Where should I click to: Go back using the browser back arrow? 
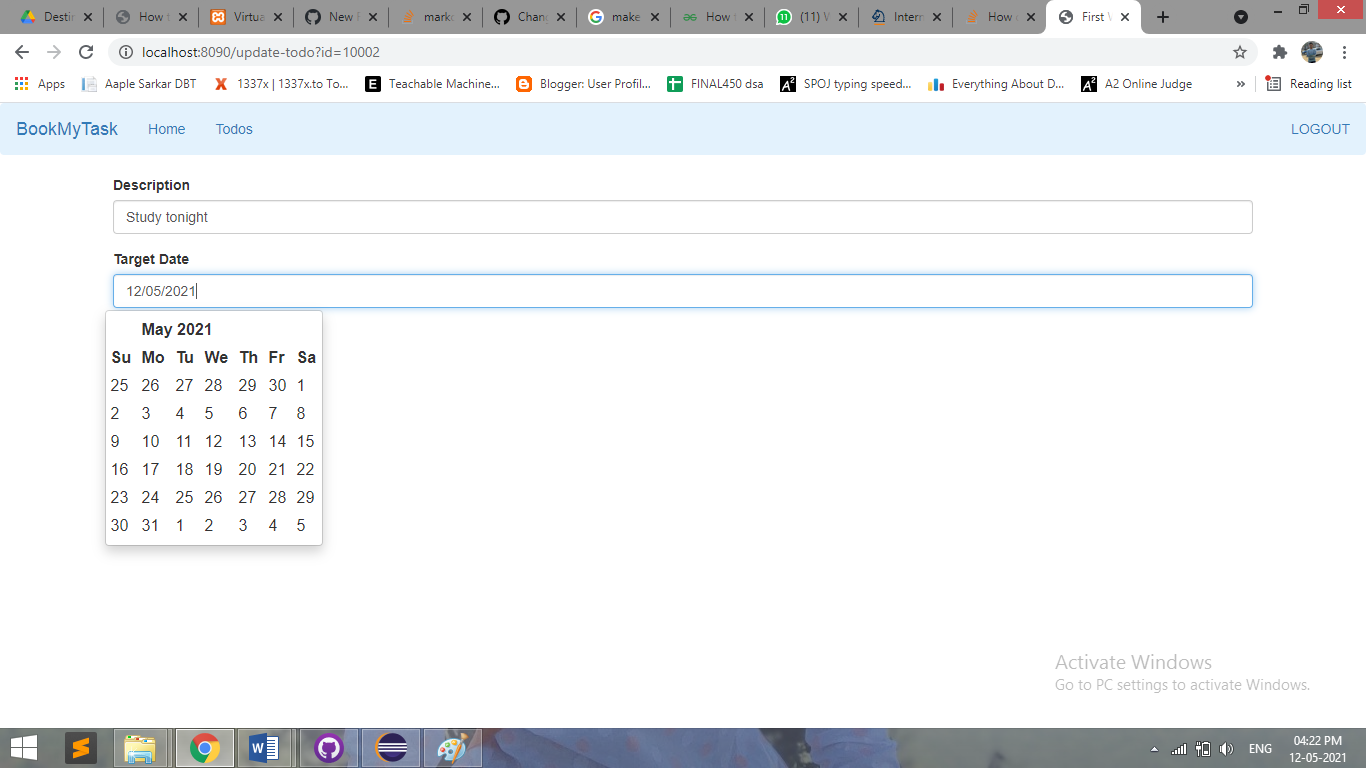coord(22,52)
